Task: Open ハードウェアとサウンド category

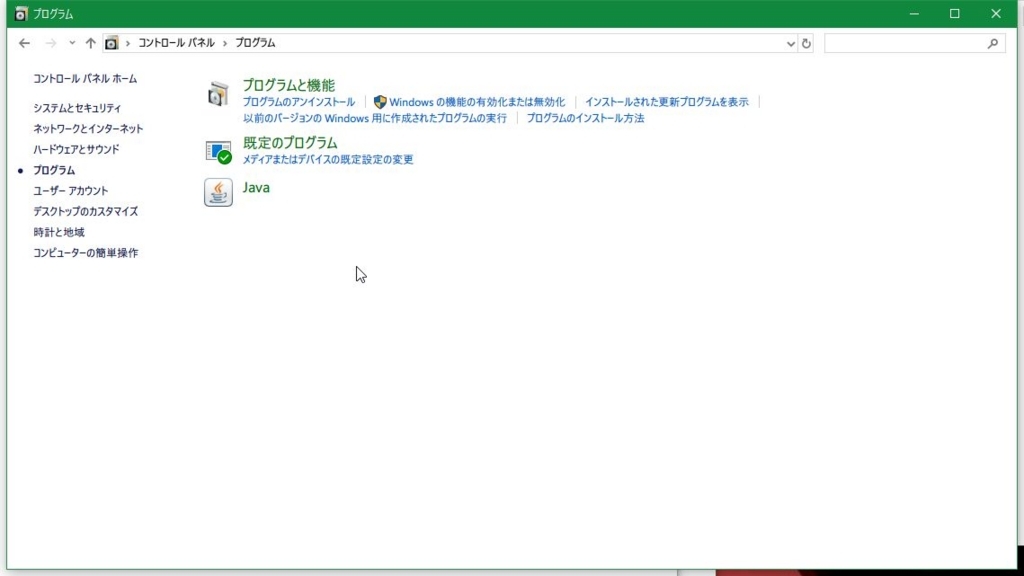Action: point(76,150)
